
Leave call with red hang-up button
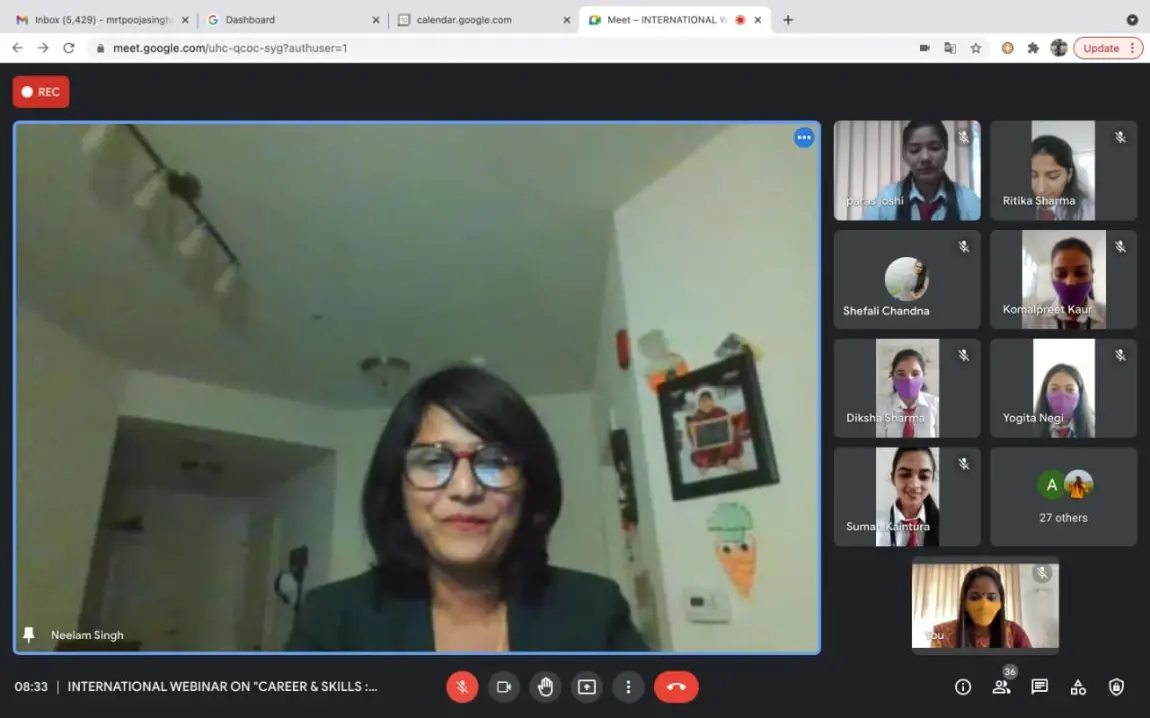pyautogui.click(x=676, y=687)
